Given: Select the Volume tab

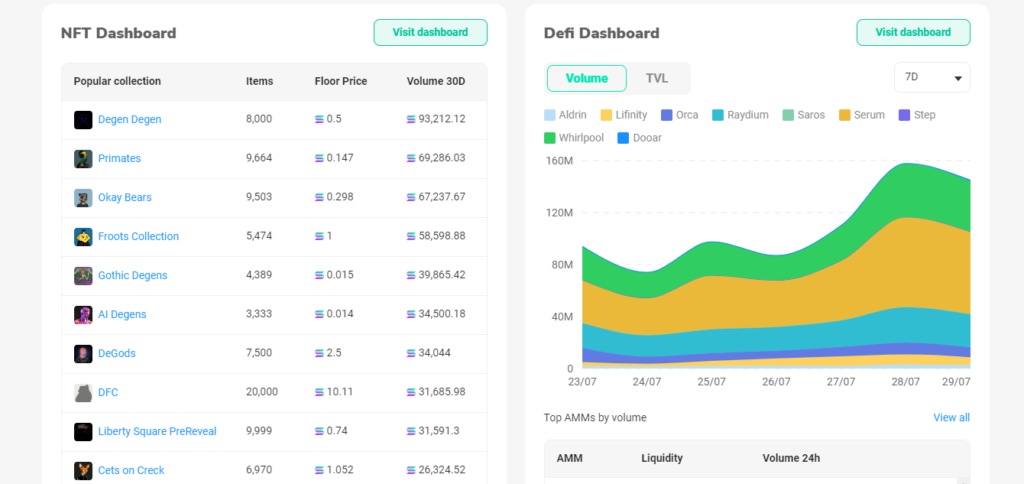Looking at the screenshot, I should pyautogui.click(x=586, y=78).
